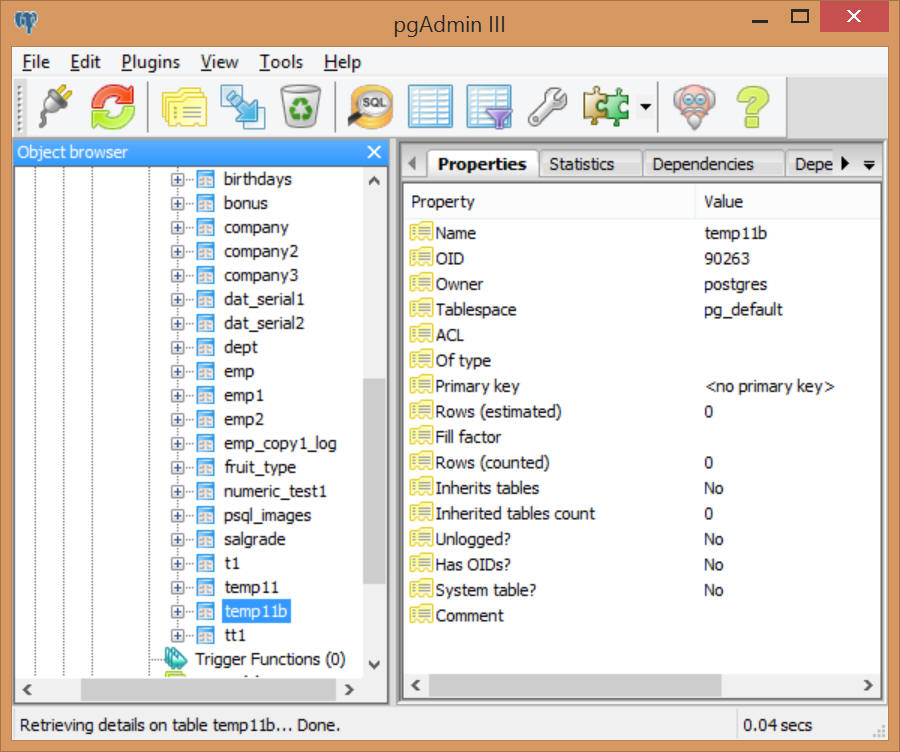
Task: Select Trigger Functions (0) node
Action: (x=270, y=659)
